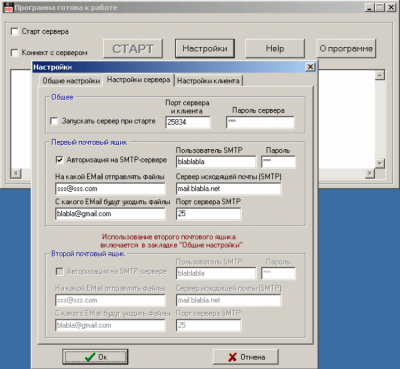This screenshot has width=400, height=369.
Task: Click first mailbox sss@sss.com recipient field
Action: click(110, 189)
